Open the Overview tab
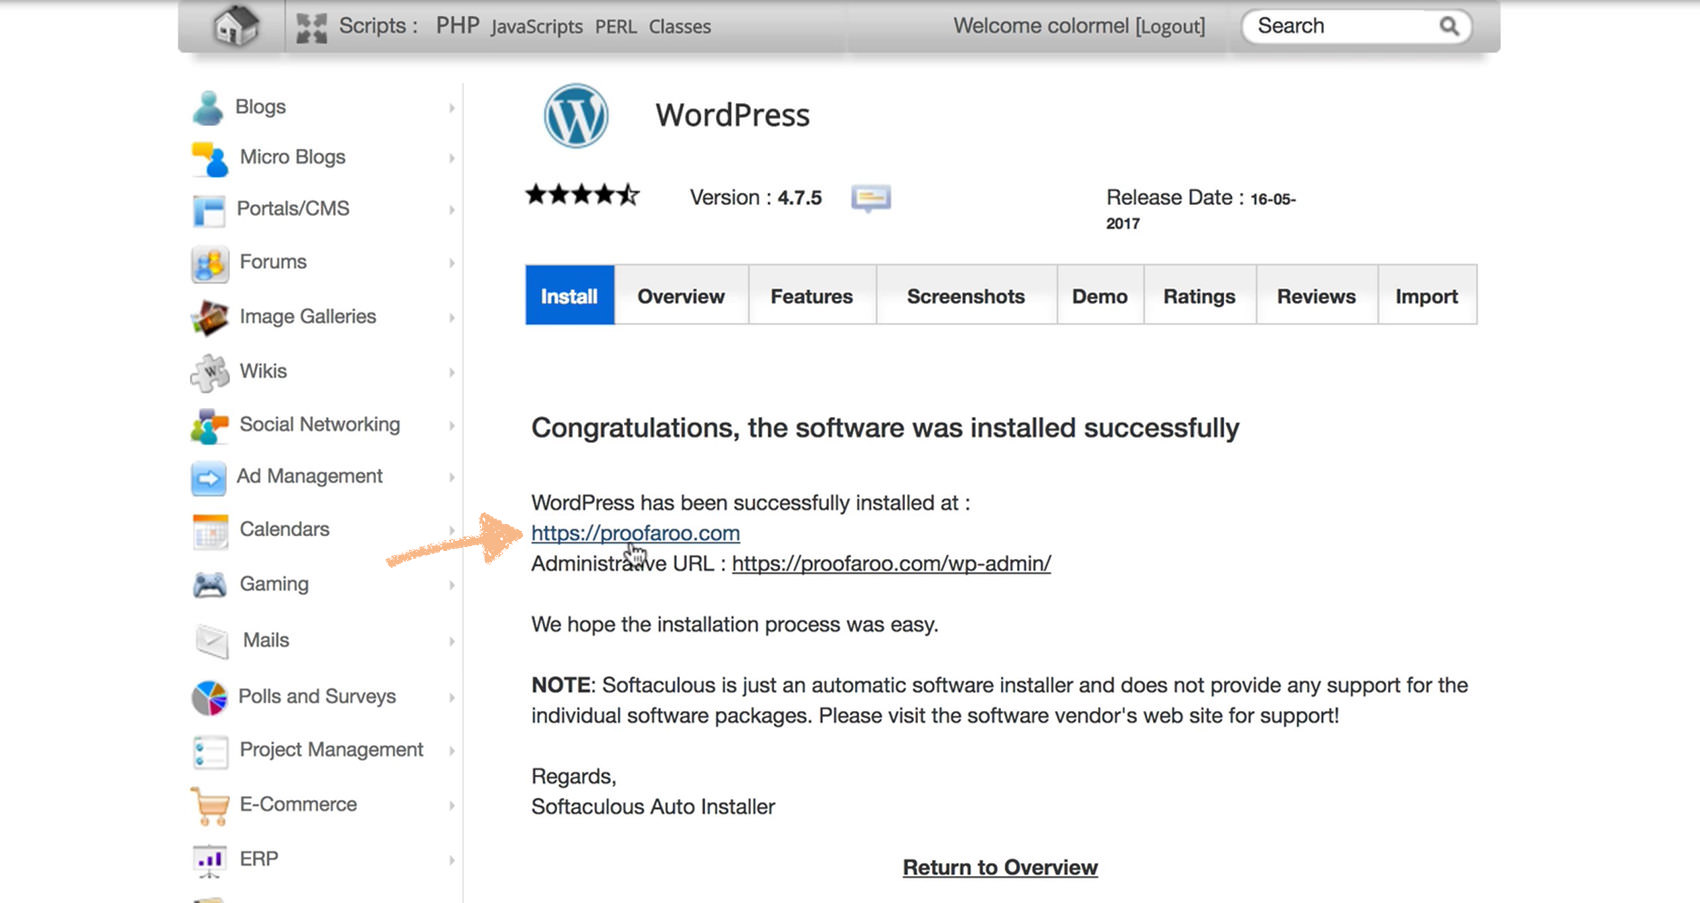The image size is (1700, 903). point(681,295)
